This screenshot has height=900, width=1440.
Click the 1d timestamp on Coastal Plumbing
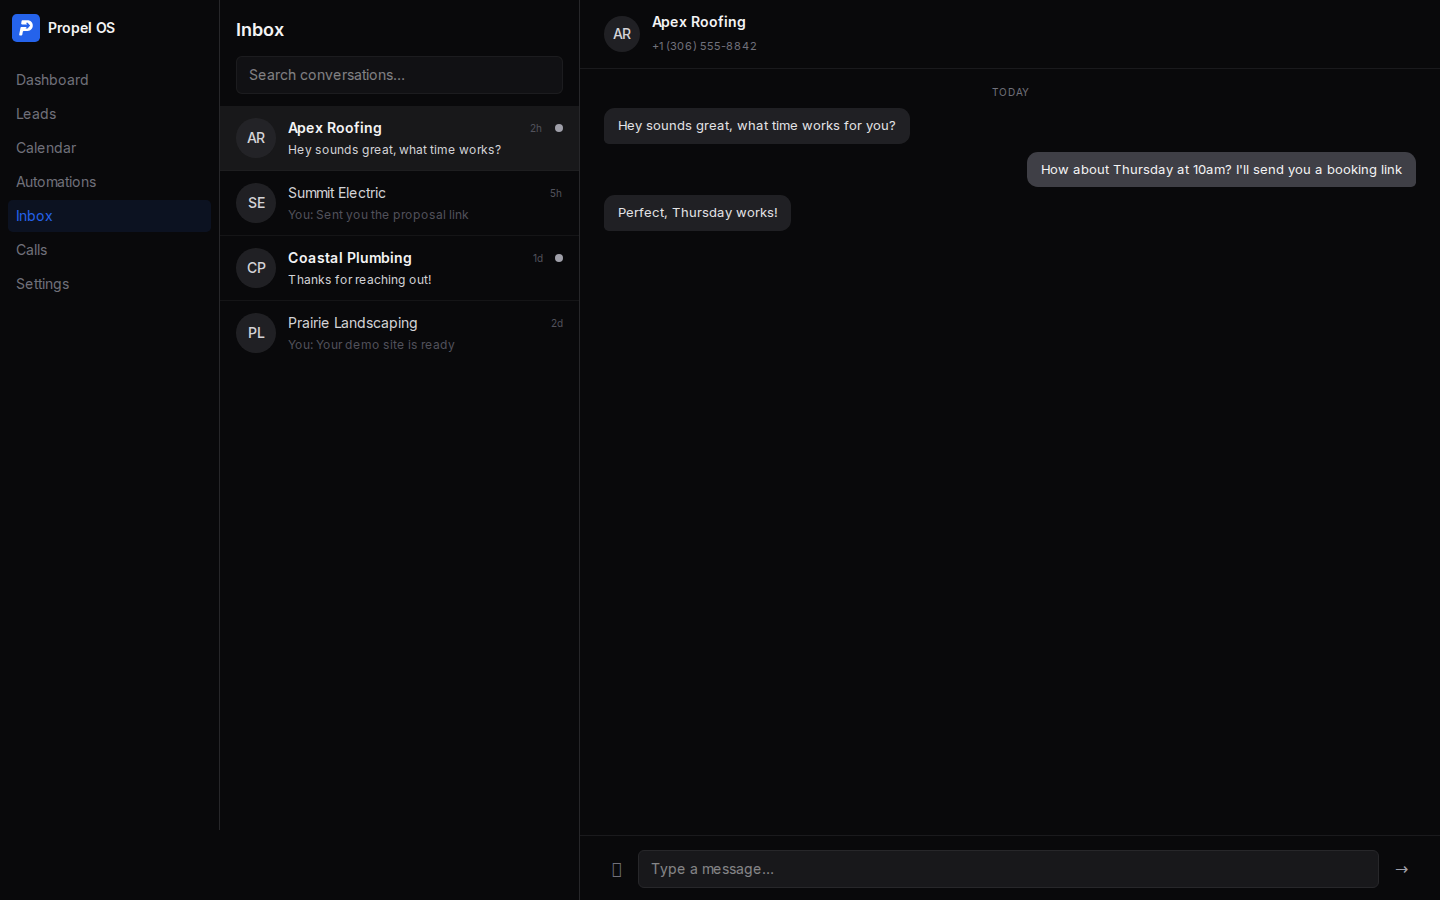(538, 258)
